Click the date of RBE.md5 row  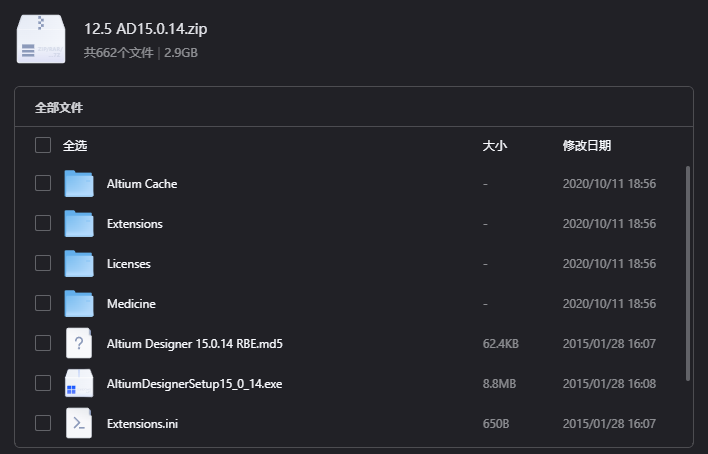(609, 344)
